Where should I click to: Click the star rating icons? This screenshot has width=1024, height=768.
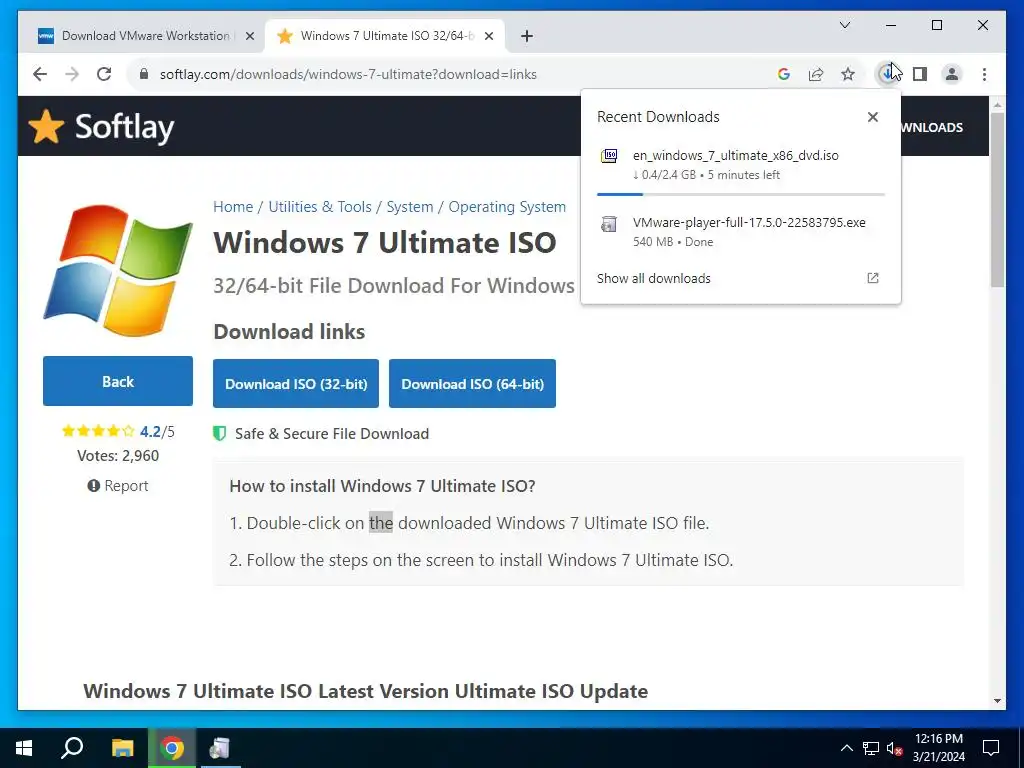coord(98,431)
